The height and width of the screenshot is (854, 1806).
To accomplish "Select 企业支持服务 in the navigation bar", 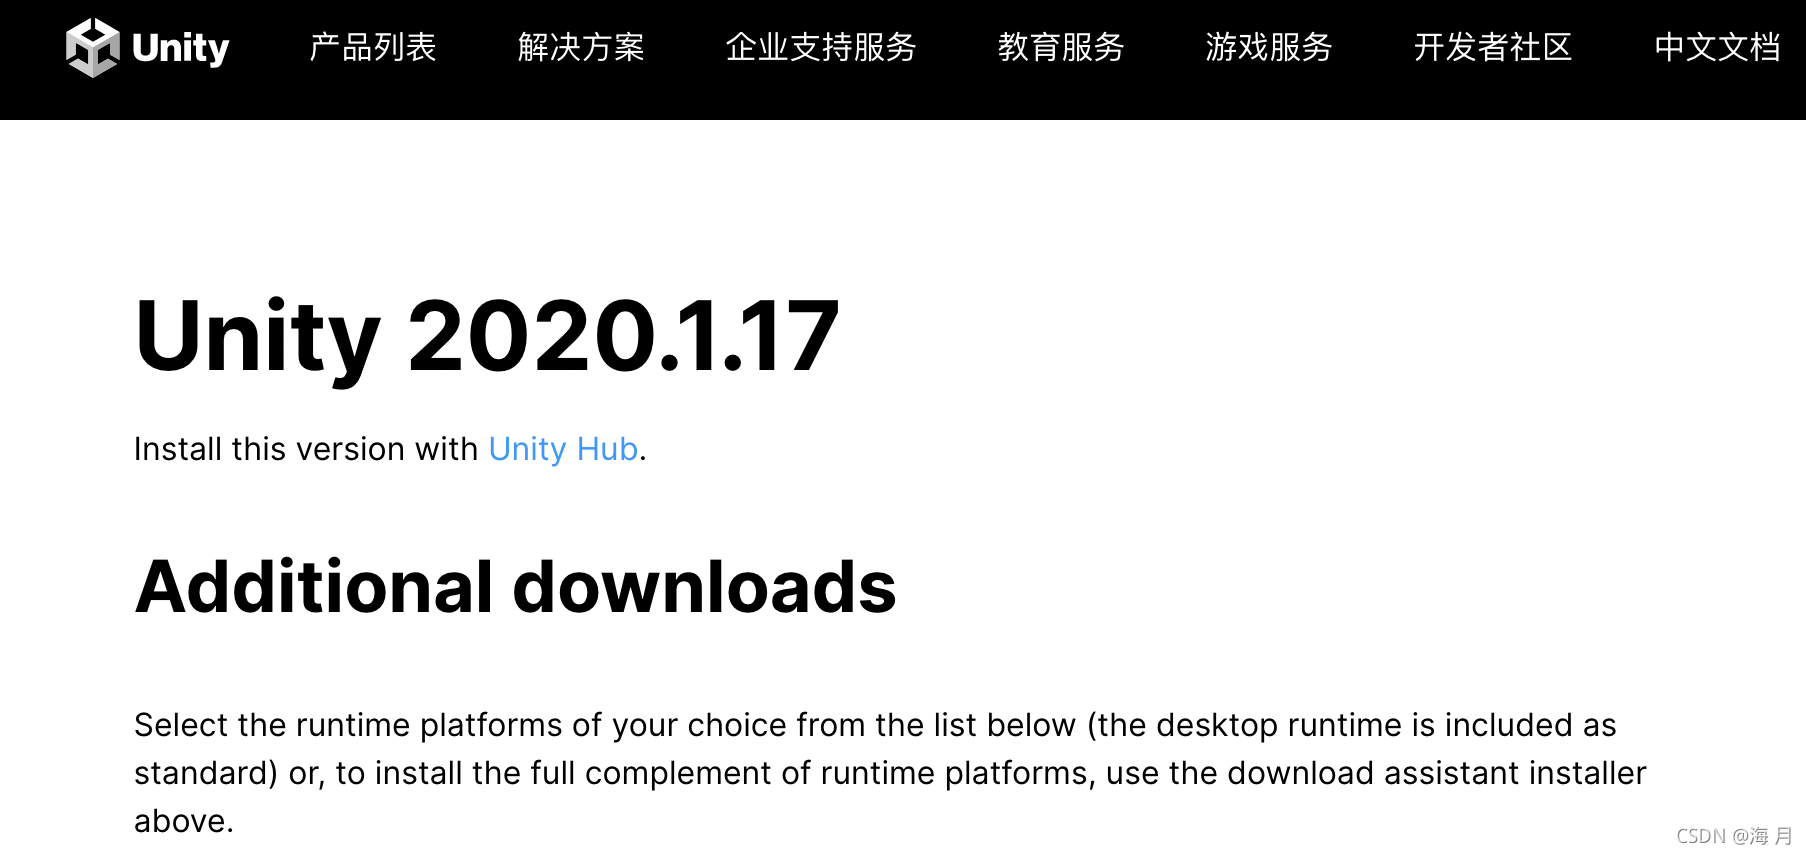I will click(821, 47).
